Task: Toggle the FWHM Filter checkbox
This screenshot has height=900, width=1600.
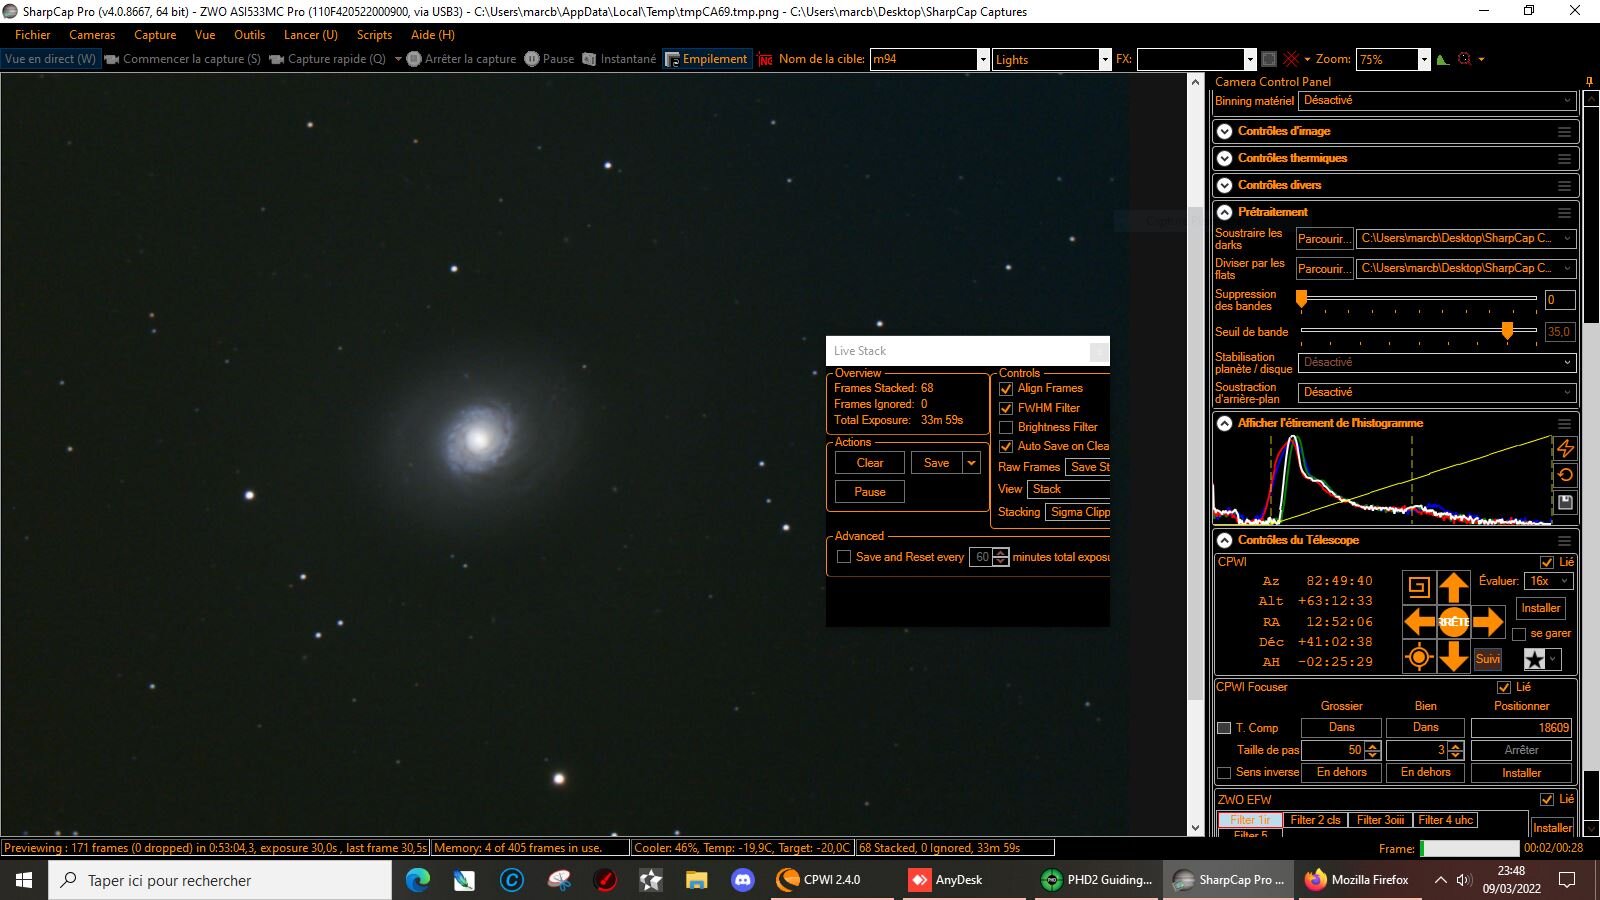Action: (1006, 408)
